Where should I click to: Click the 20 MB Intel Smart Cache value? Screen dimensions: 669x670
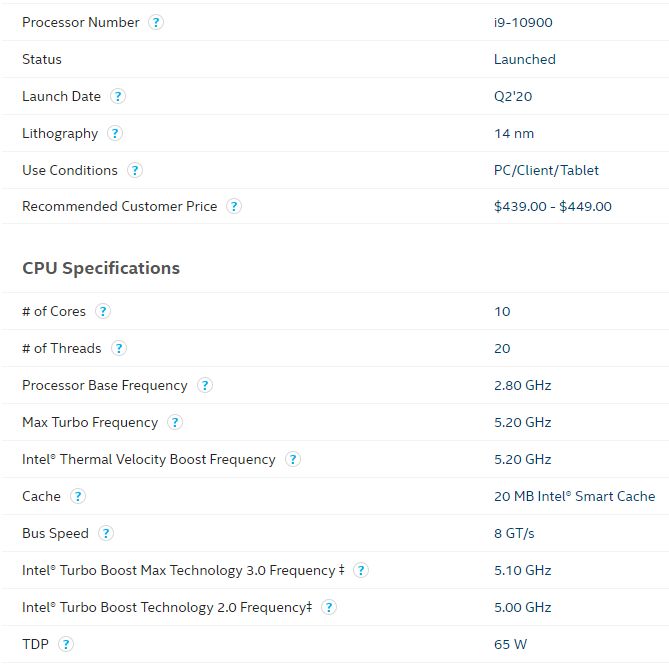[575, 496]
